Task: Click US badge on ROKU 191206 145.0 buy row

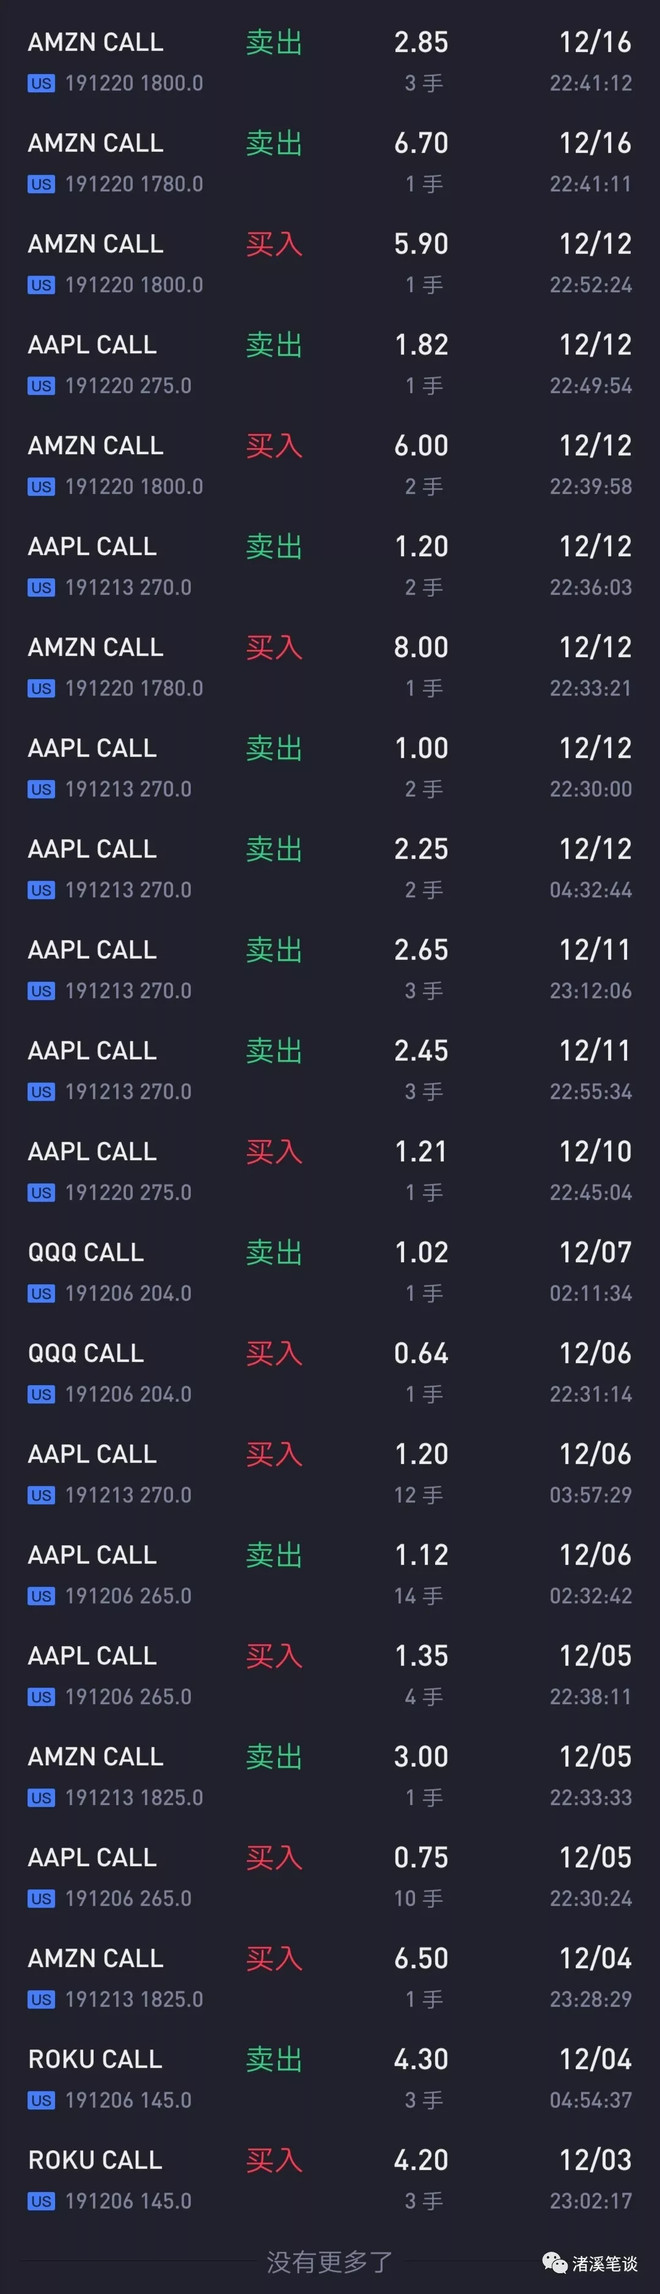Action: (x=41, y=2201)
